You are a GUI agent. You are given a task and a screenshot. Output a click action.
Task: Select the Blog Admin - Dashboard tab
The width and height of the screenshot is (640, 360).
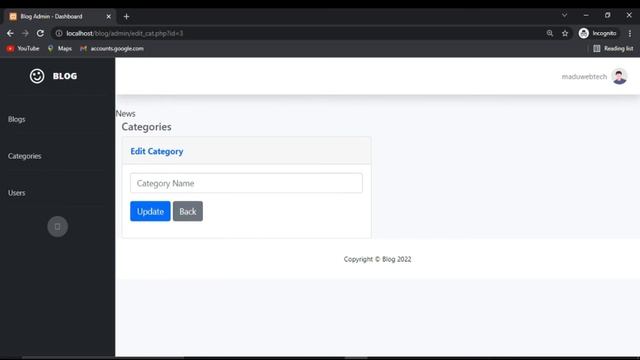click(60, 17)
